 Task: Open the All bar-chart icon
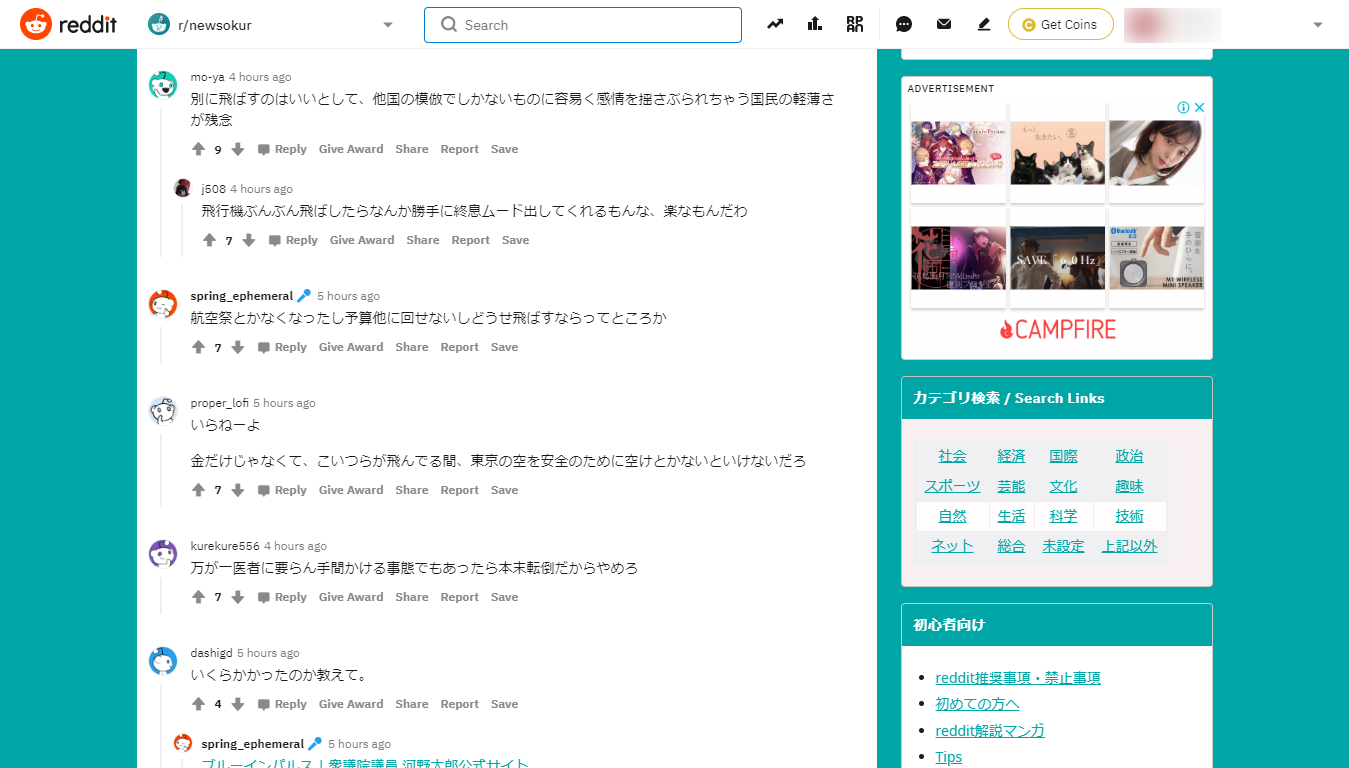[x=815, y=24]
